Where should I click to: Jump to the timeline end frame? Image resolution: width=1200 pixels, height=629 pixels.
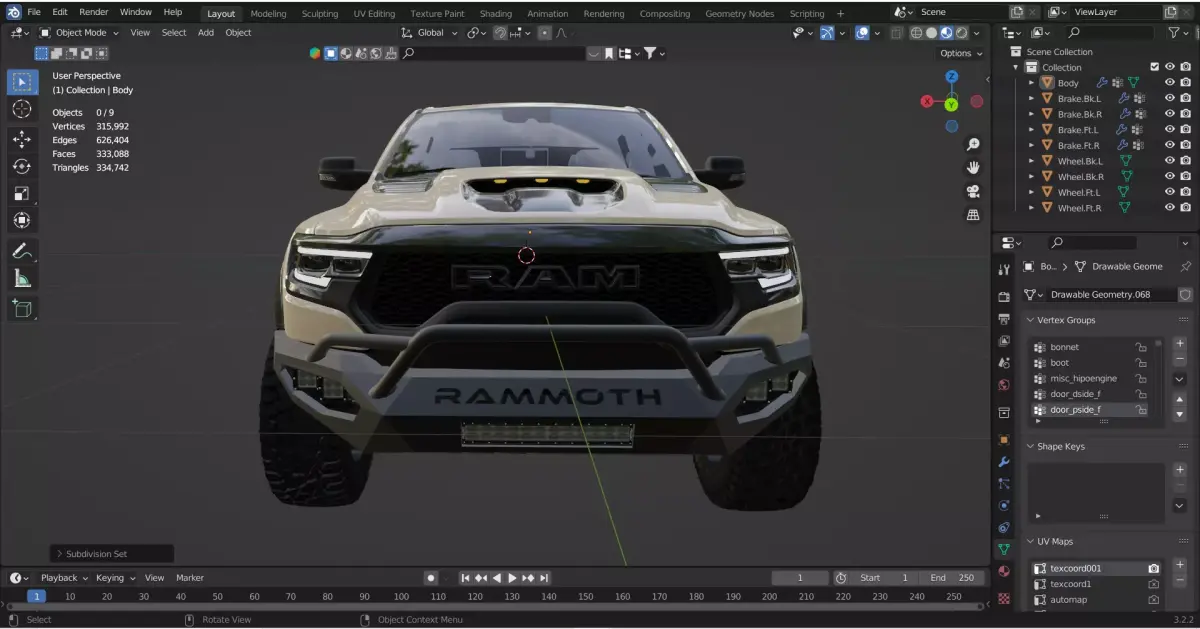(544, 577)
